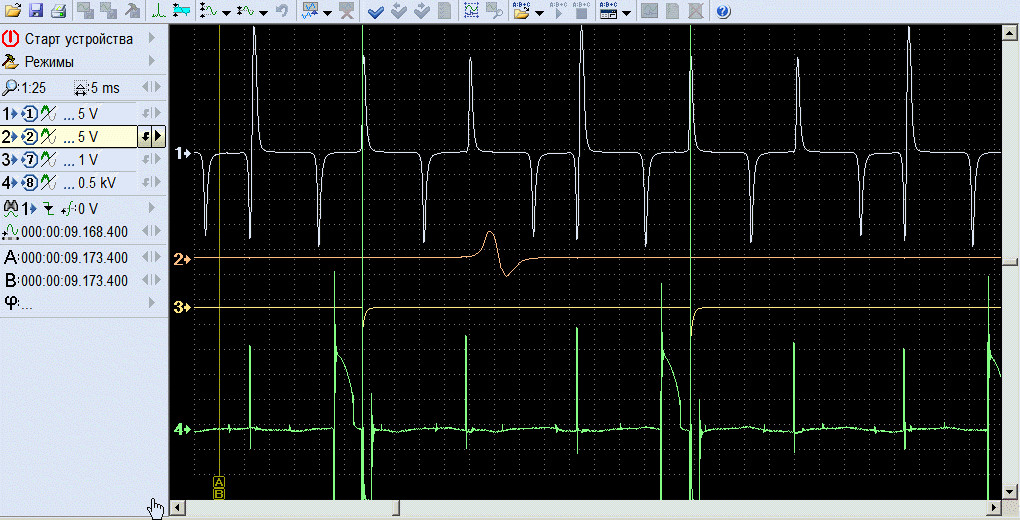This screenshot has width=1020, height=520.
Task: Click the falling-edge trigger icon
Action: click(x=48, y=209)
